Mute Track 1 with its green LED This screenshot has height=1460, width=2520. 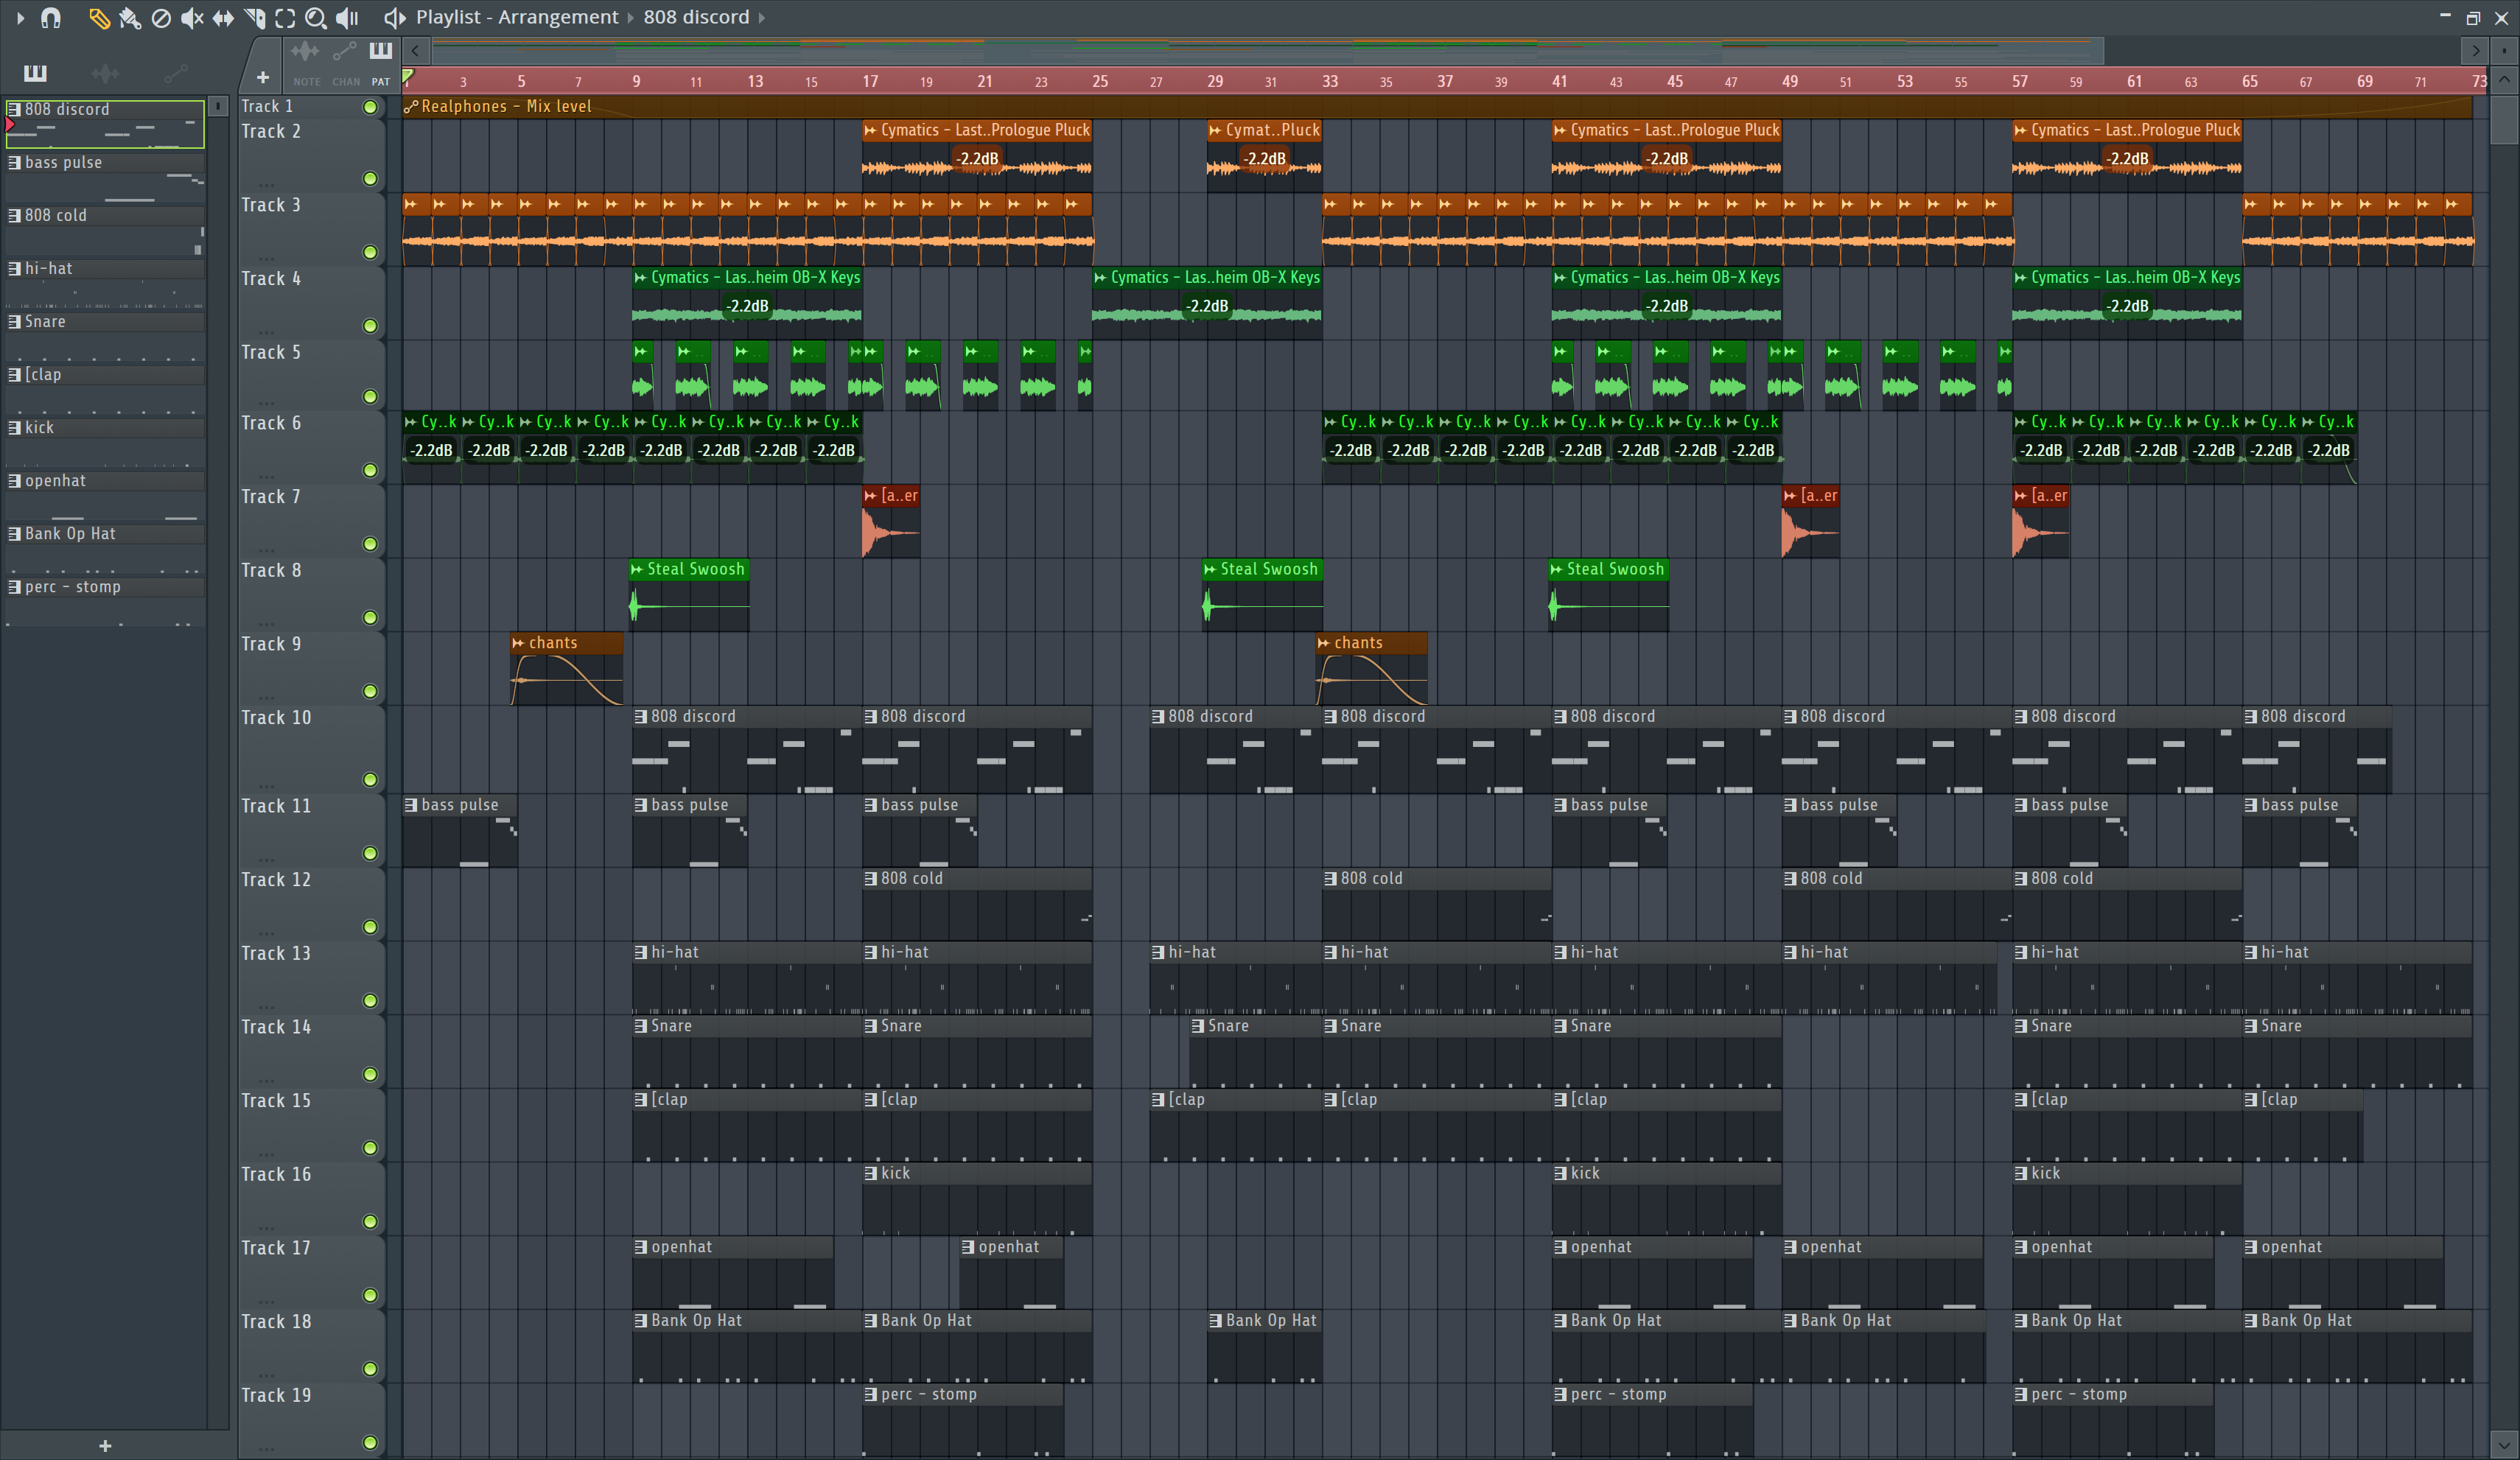(370, 107)
